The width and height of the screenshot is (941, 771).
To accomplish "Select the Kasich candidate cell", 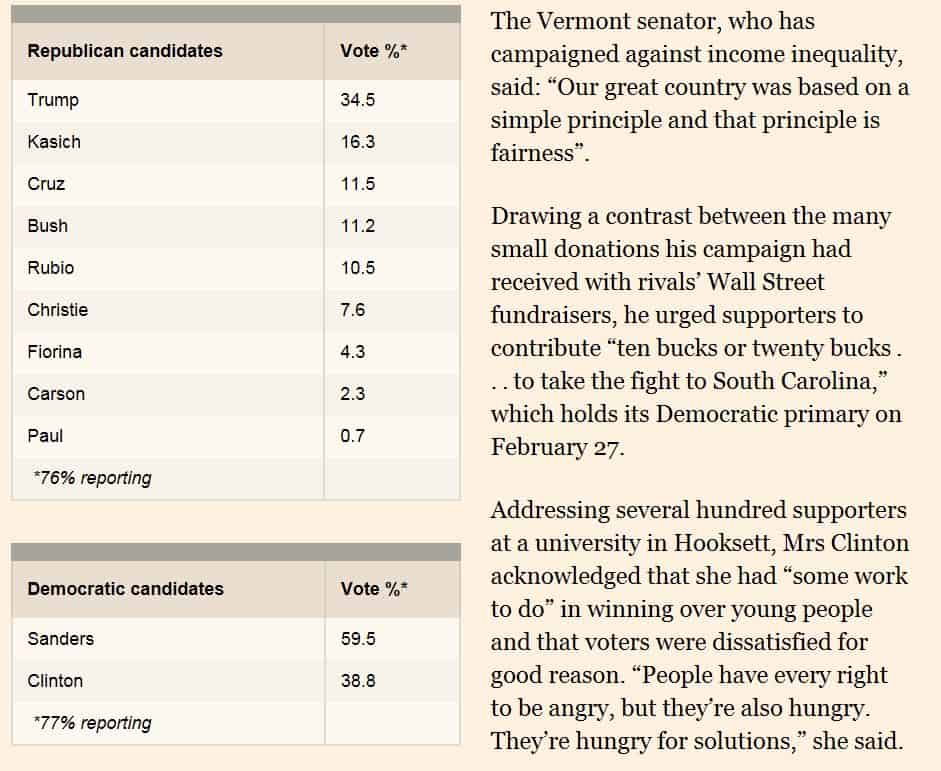I will (x=55, y=142).
